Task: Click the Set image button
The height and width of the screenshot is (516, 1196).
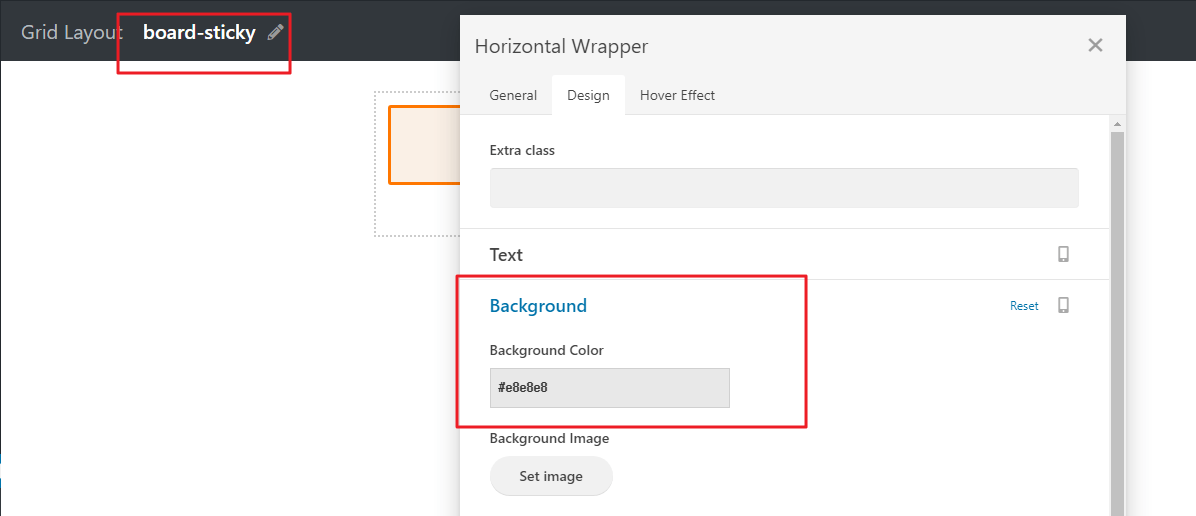Action: click(551, 476)
